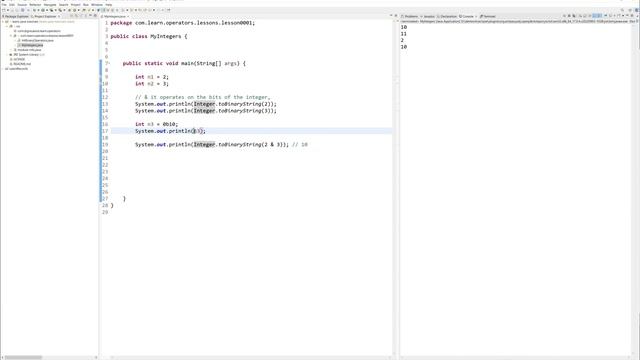The height and width of the screenshot is (360, 640).
Task: Click the Clear Console icon
Action: coord(580,16)
